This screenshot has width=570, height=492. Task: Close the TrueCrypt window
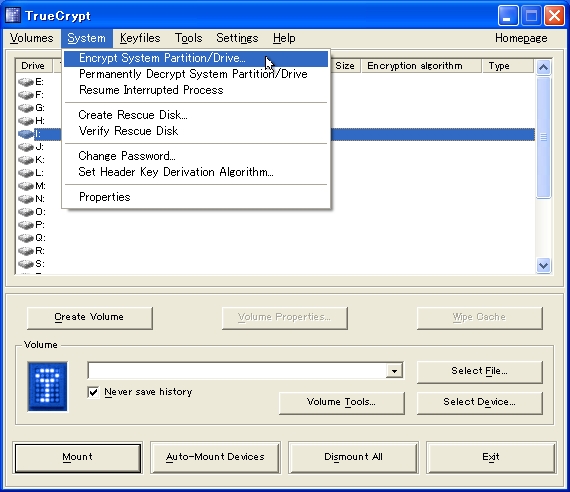(554, 16)
